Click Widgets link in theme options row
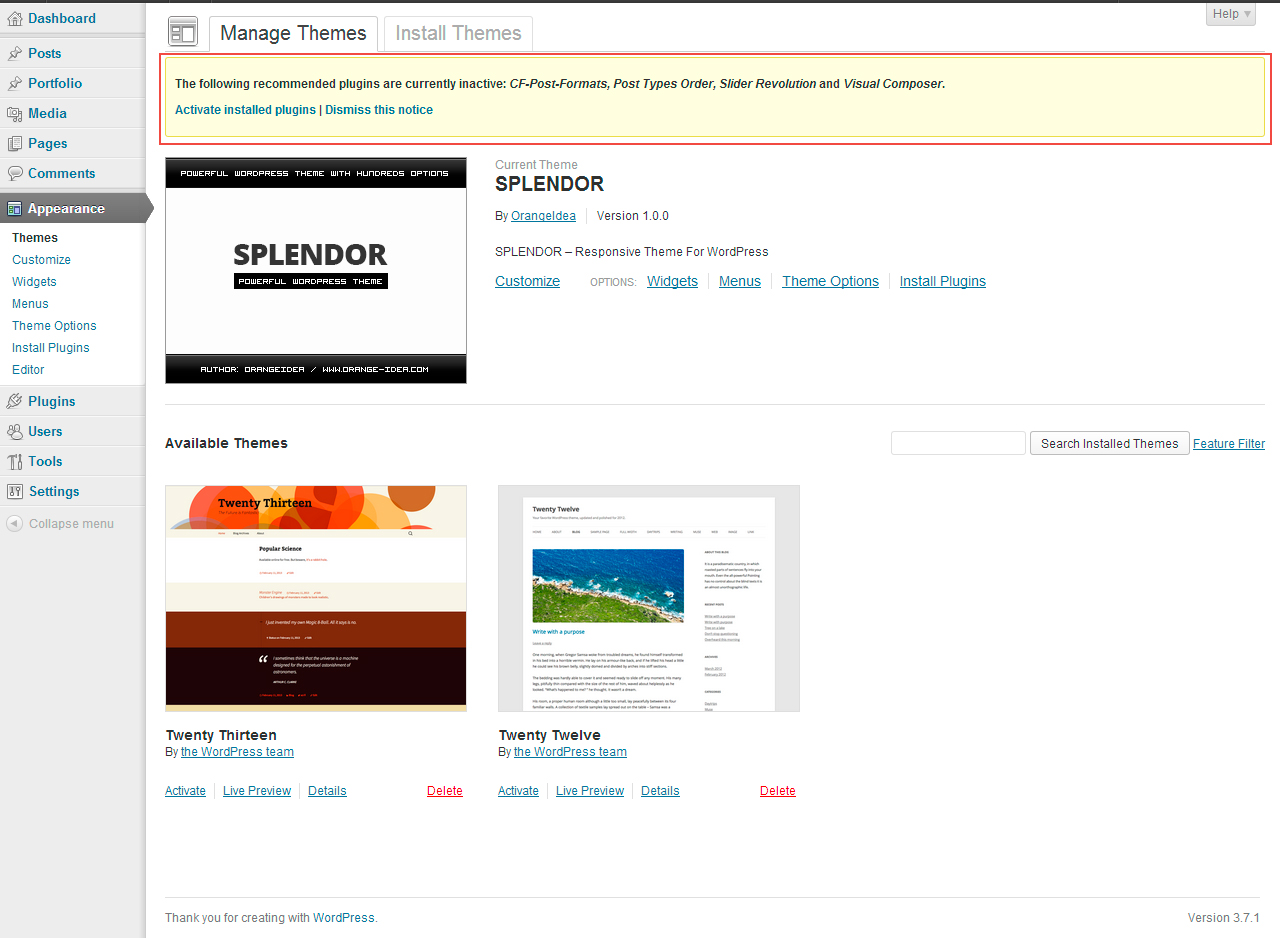The image size is (1280, 938). point(672,281)
